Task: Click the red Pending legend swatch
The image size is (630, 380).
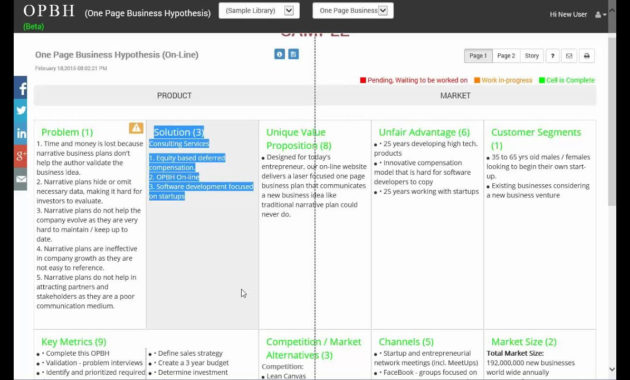Action: click(x=363, y=80)
